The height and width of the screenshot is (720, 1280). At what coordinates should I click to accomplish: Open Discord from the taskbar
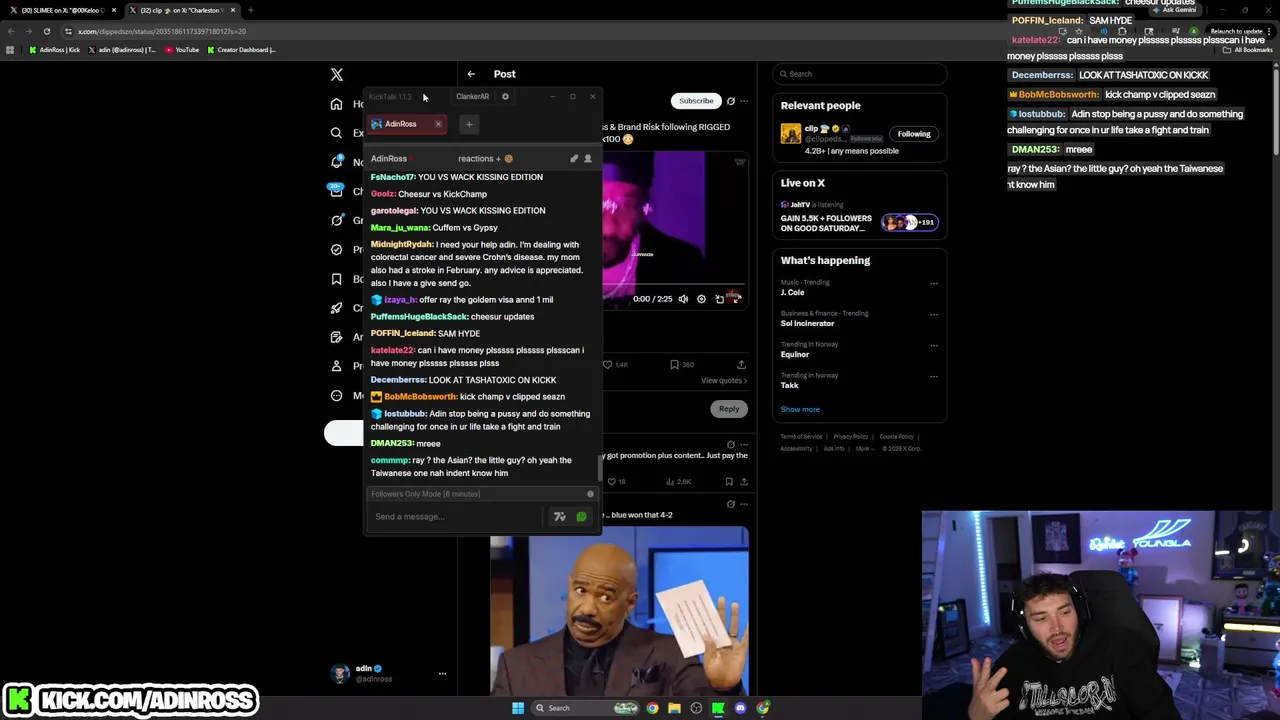coord(740,708)
